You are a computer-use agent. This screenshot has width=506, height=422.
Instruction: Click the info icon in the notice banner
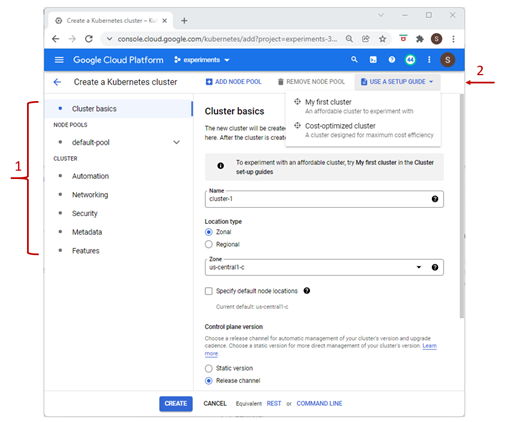click(x=221, y=166)
